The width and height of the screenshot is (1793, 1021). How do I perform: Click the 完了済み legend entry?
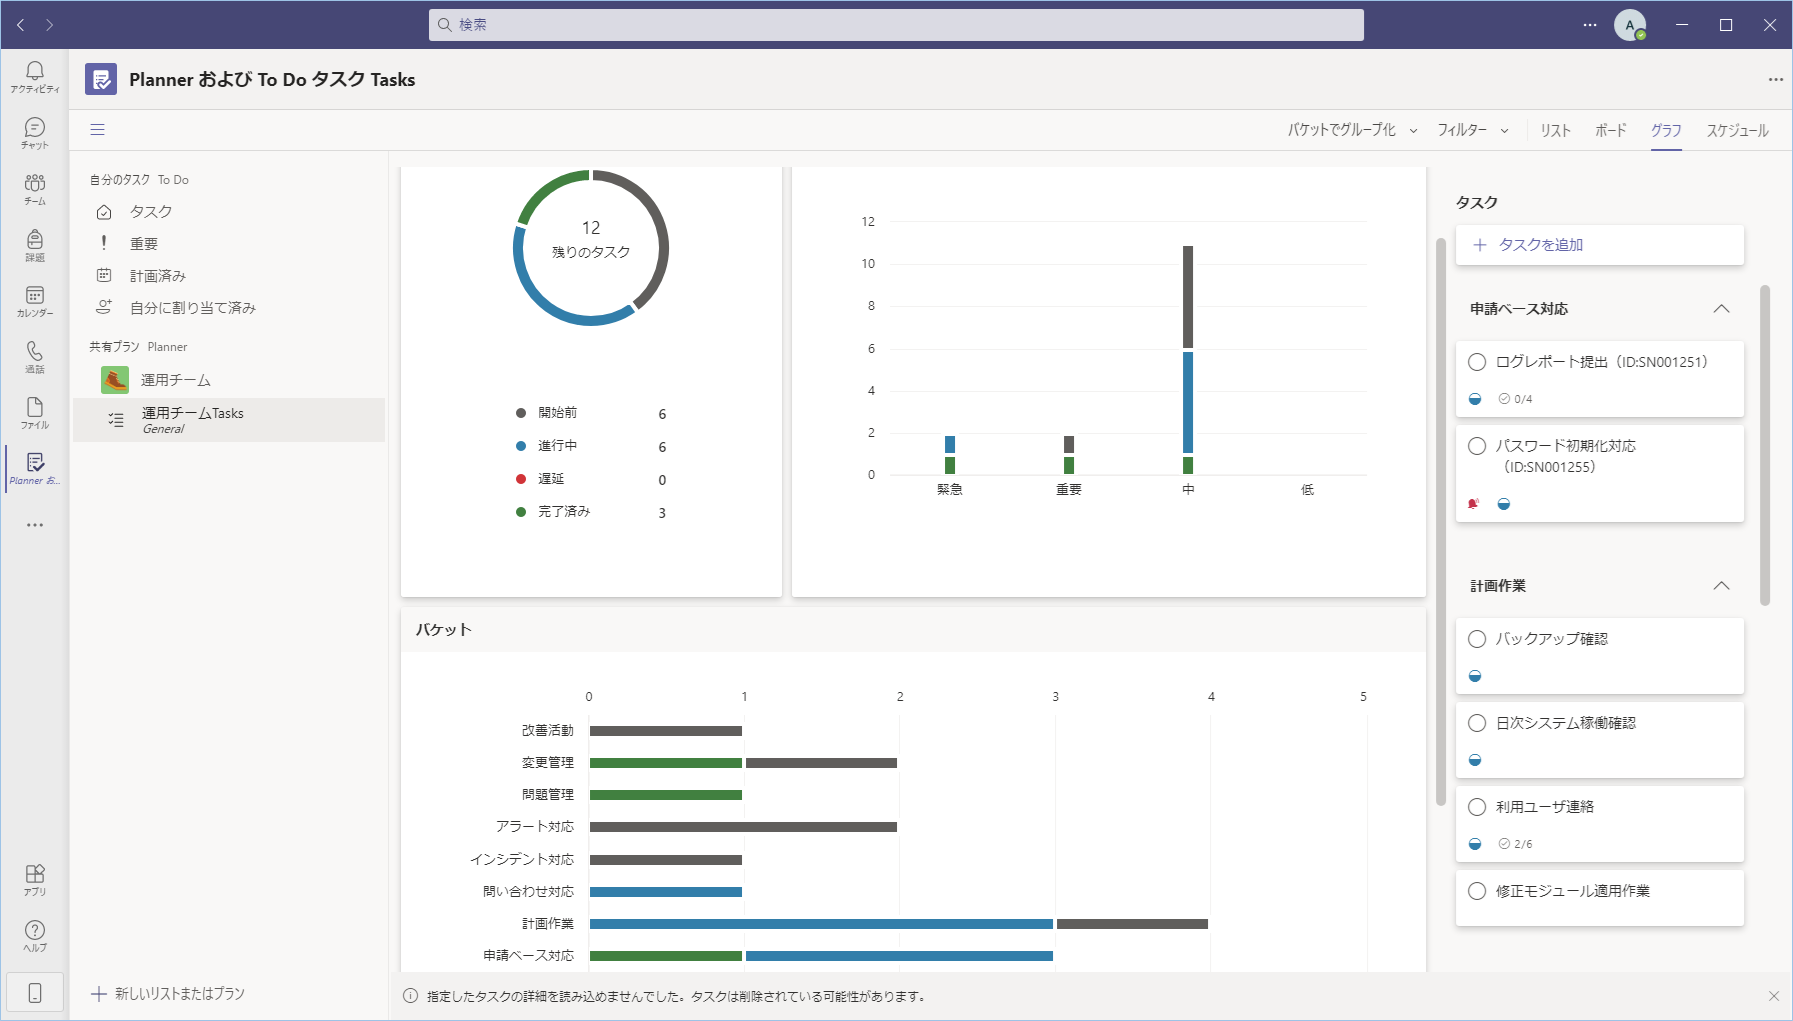591,512
